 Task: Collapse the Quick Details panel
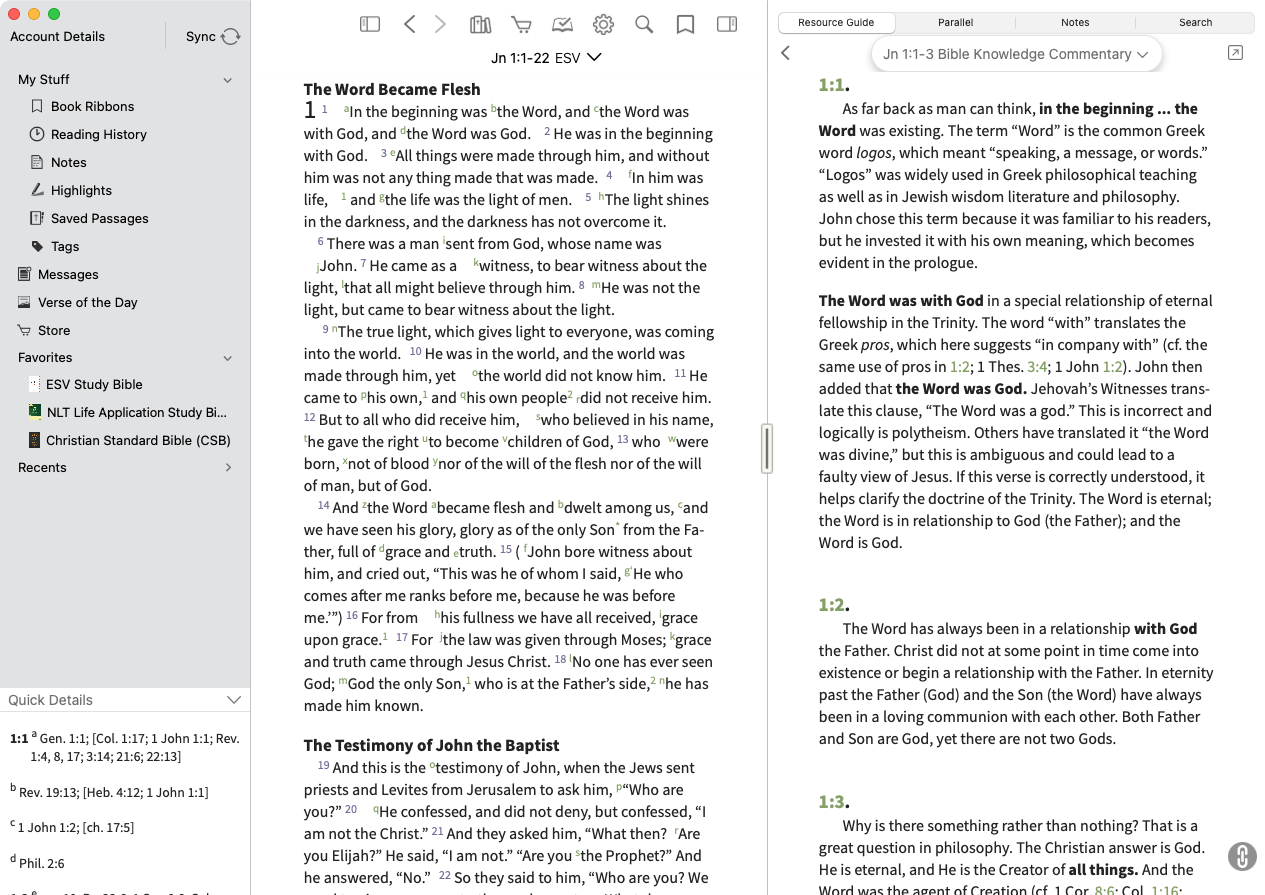(234, 700)
